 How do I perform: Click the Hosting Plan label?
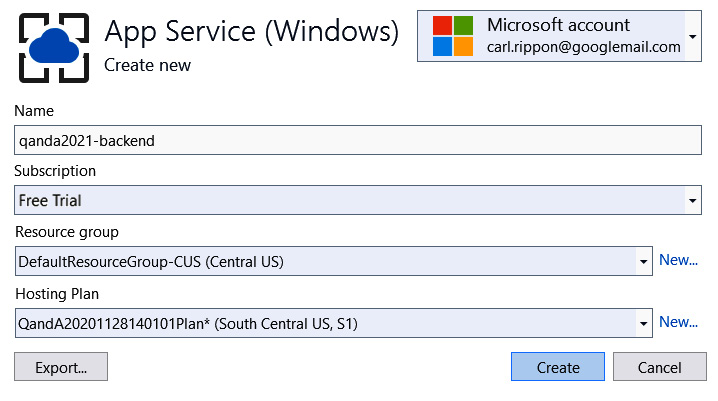coord(57,294)
